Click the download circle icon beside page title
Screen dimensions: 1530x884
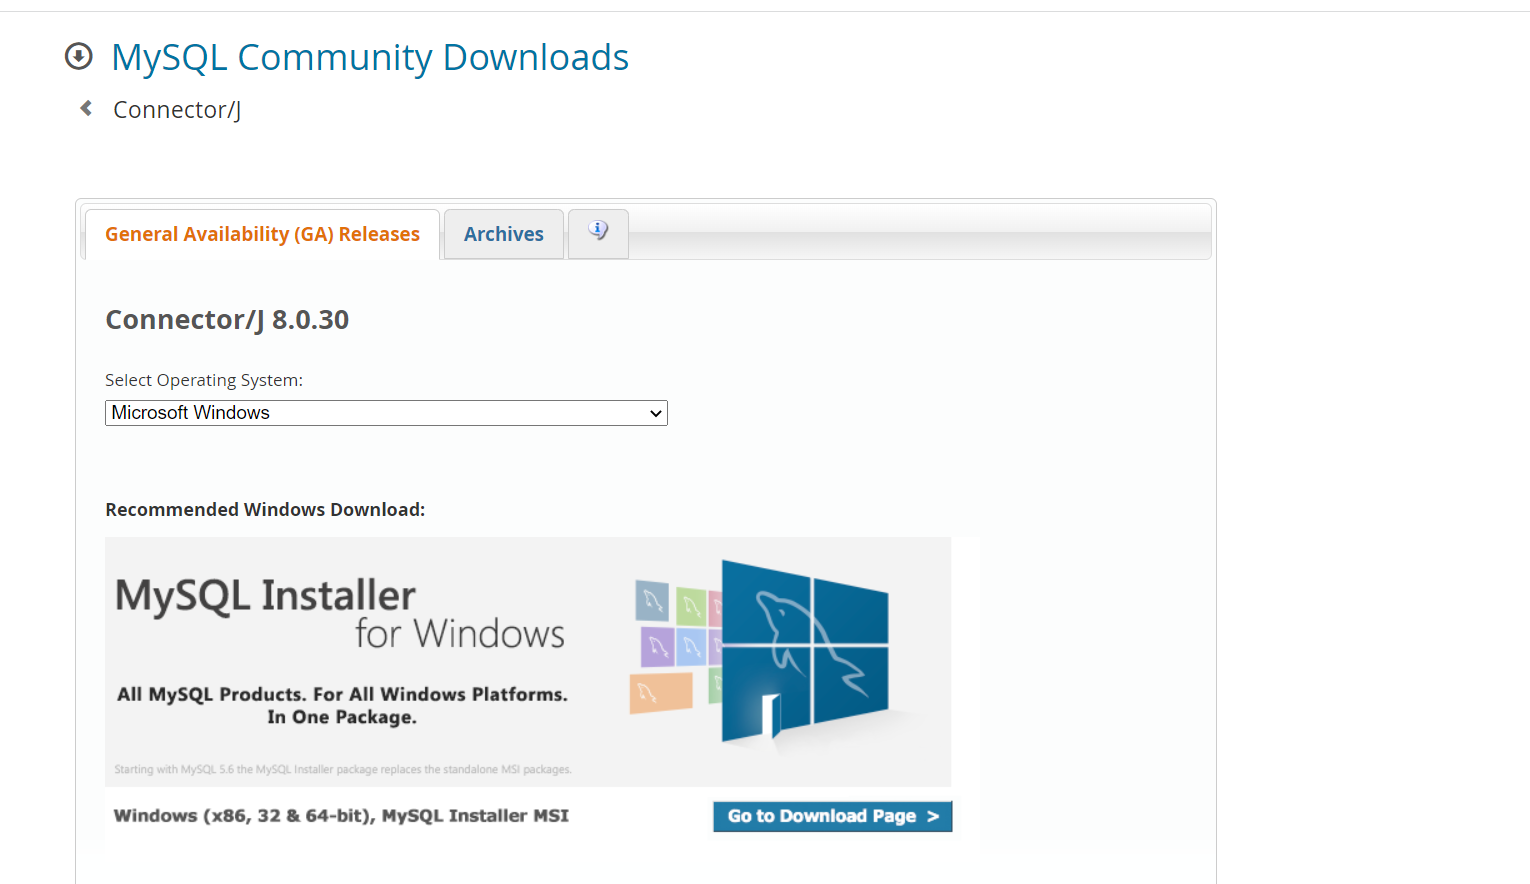coord(79,56)
